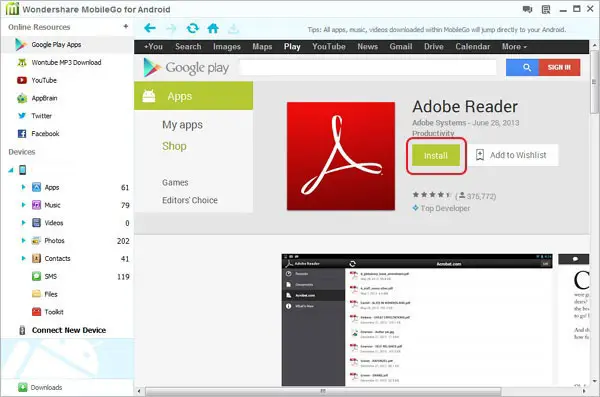This screenshot has height=397, width=600.
Task: Click the Contacts category icon
Action: point(36,258)
